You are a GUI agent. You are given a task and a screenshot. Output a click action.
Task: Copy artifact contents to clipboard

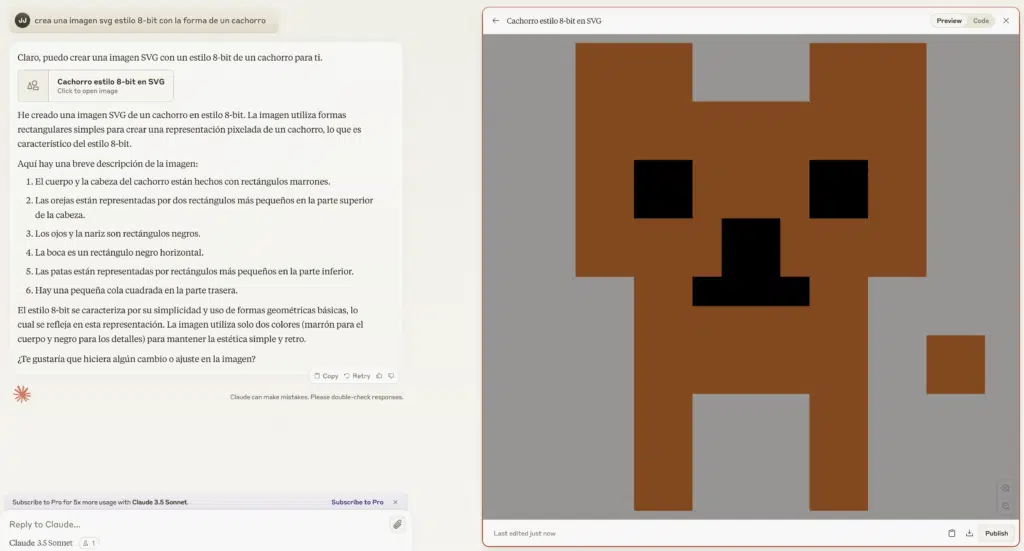(x=952, y=533)
